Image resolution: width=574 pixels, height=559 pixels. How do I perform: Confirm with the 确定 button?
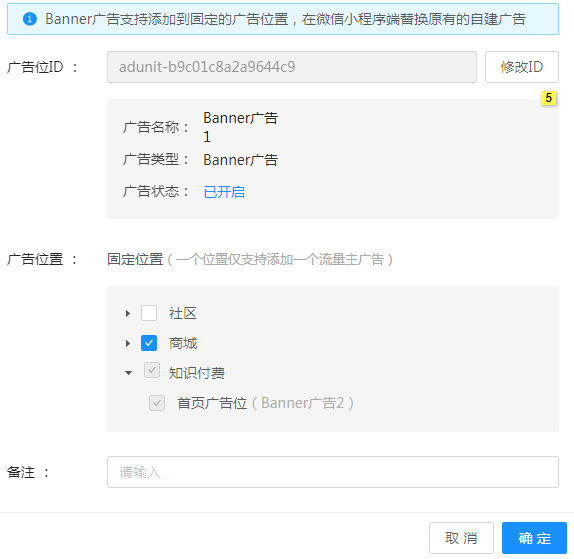pyautogui.click(x=534, y=538)
